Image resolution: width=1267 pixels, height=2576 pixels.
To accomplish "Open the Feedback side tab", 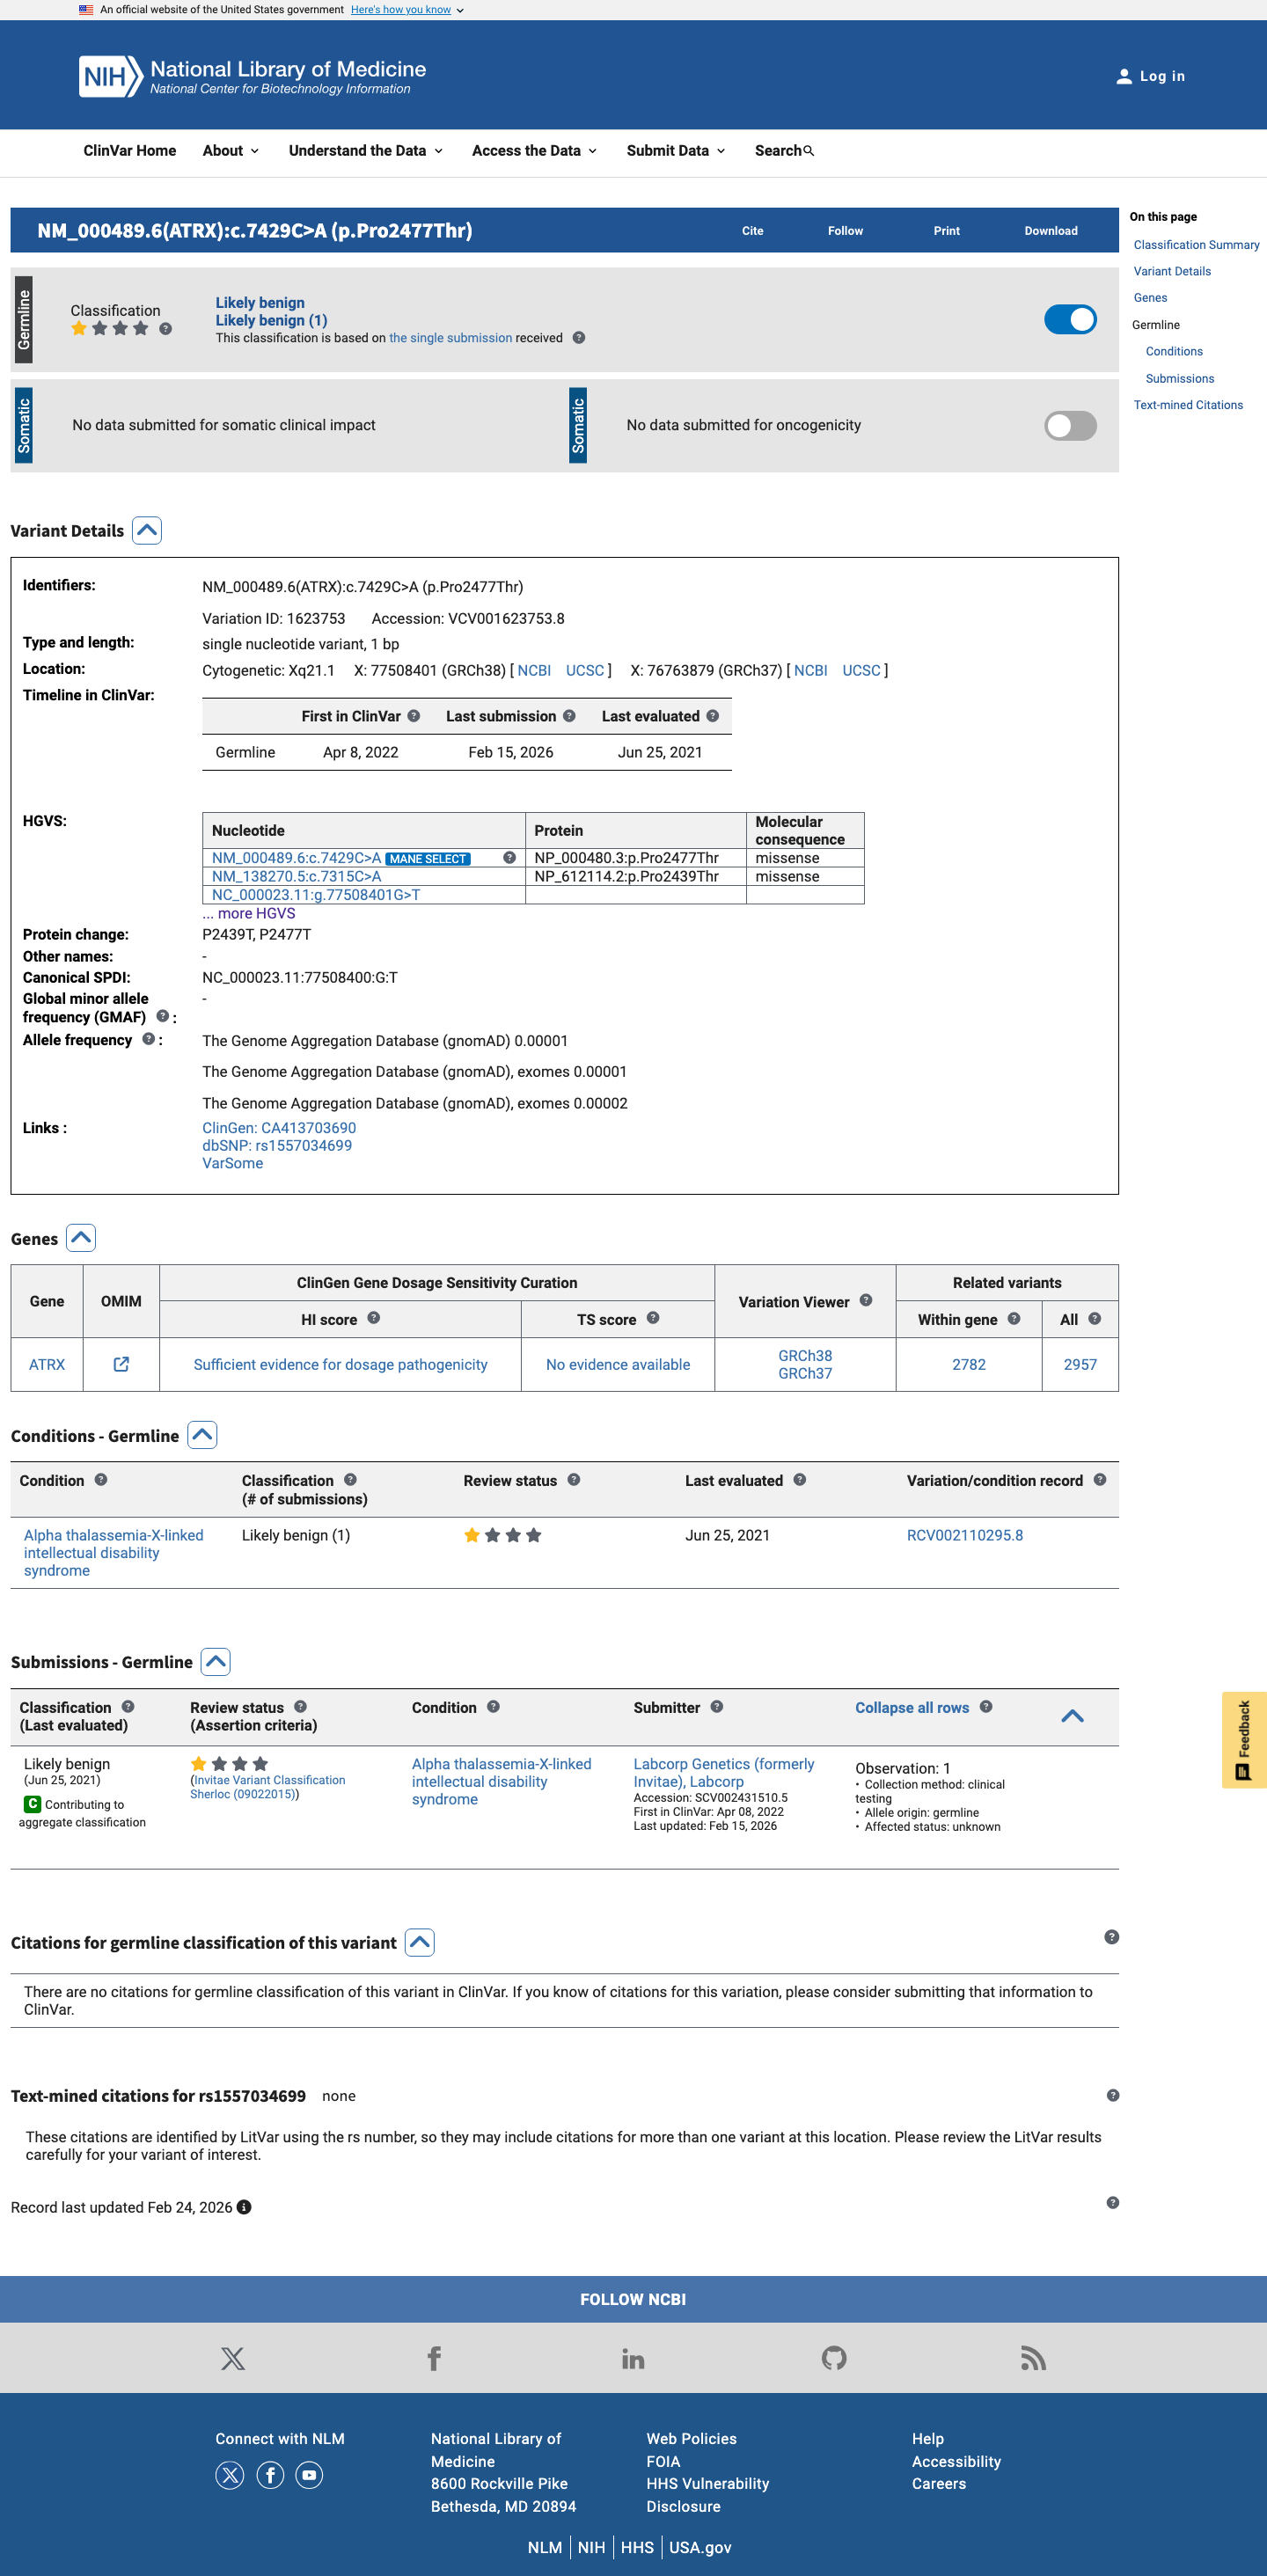I will [1244, 1739].
